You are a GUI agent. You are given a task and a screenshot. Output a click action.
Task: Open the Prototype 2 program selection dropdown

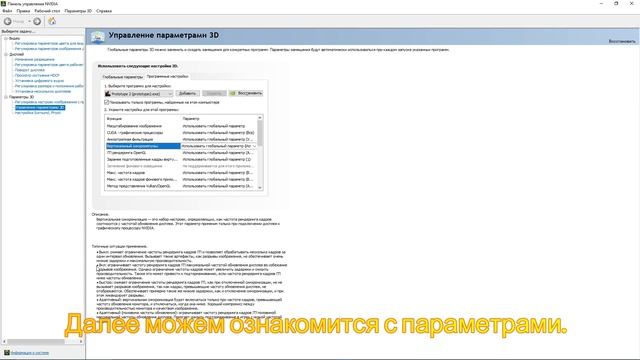(x=139, y=93)
